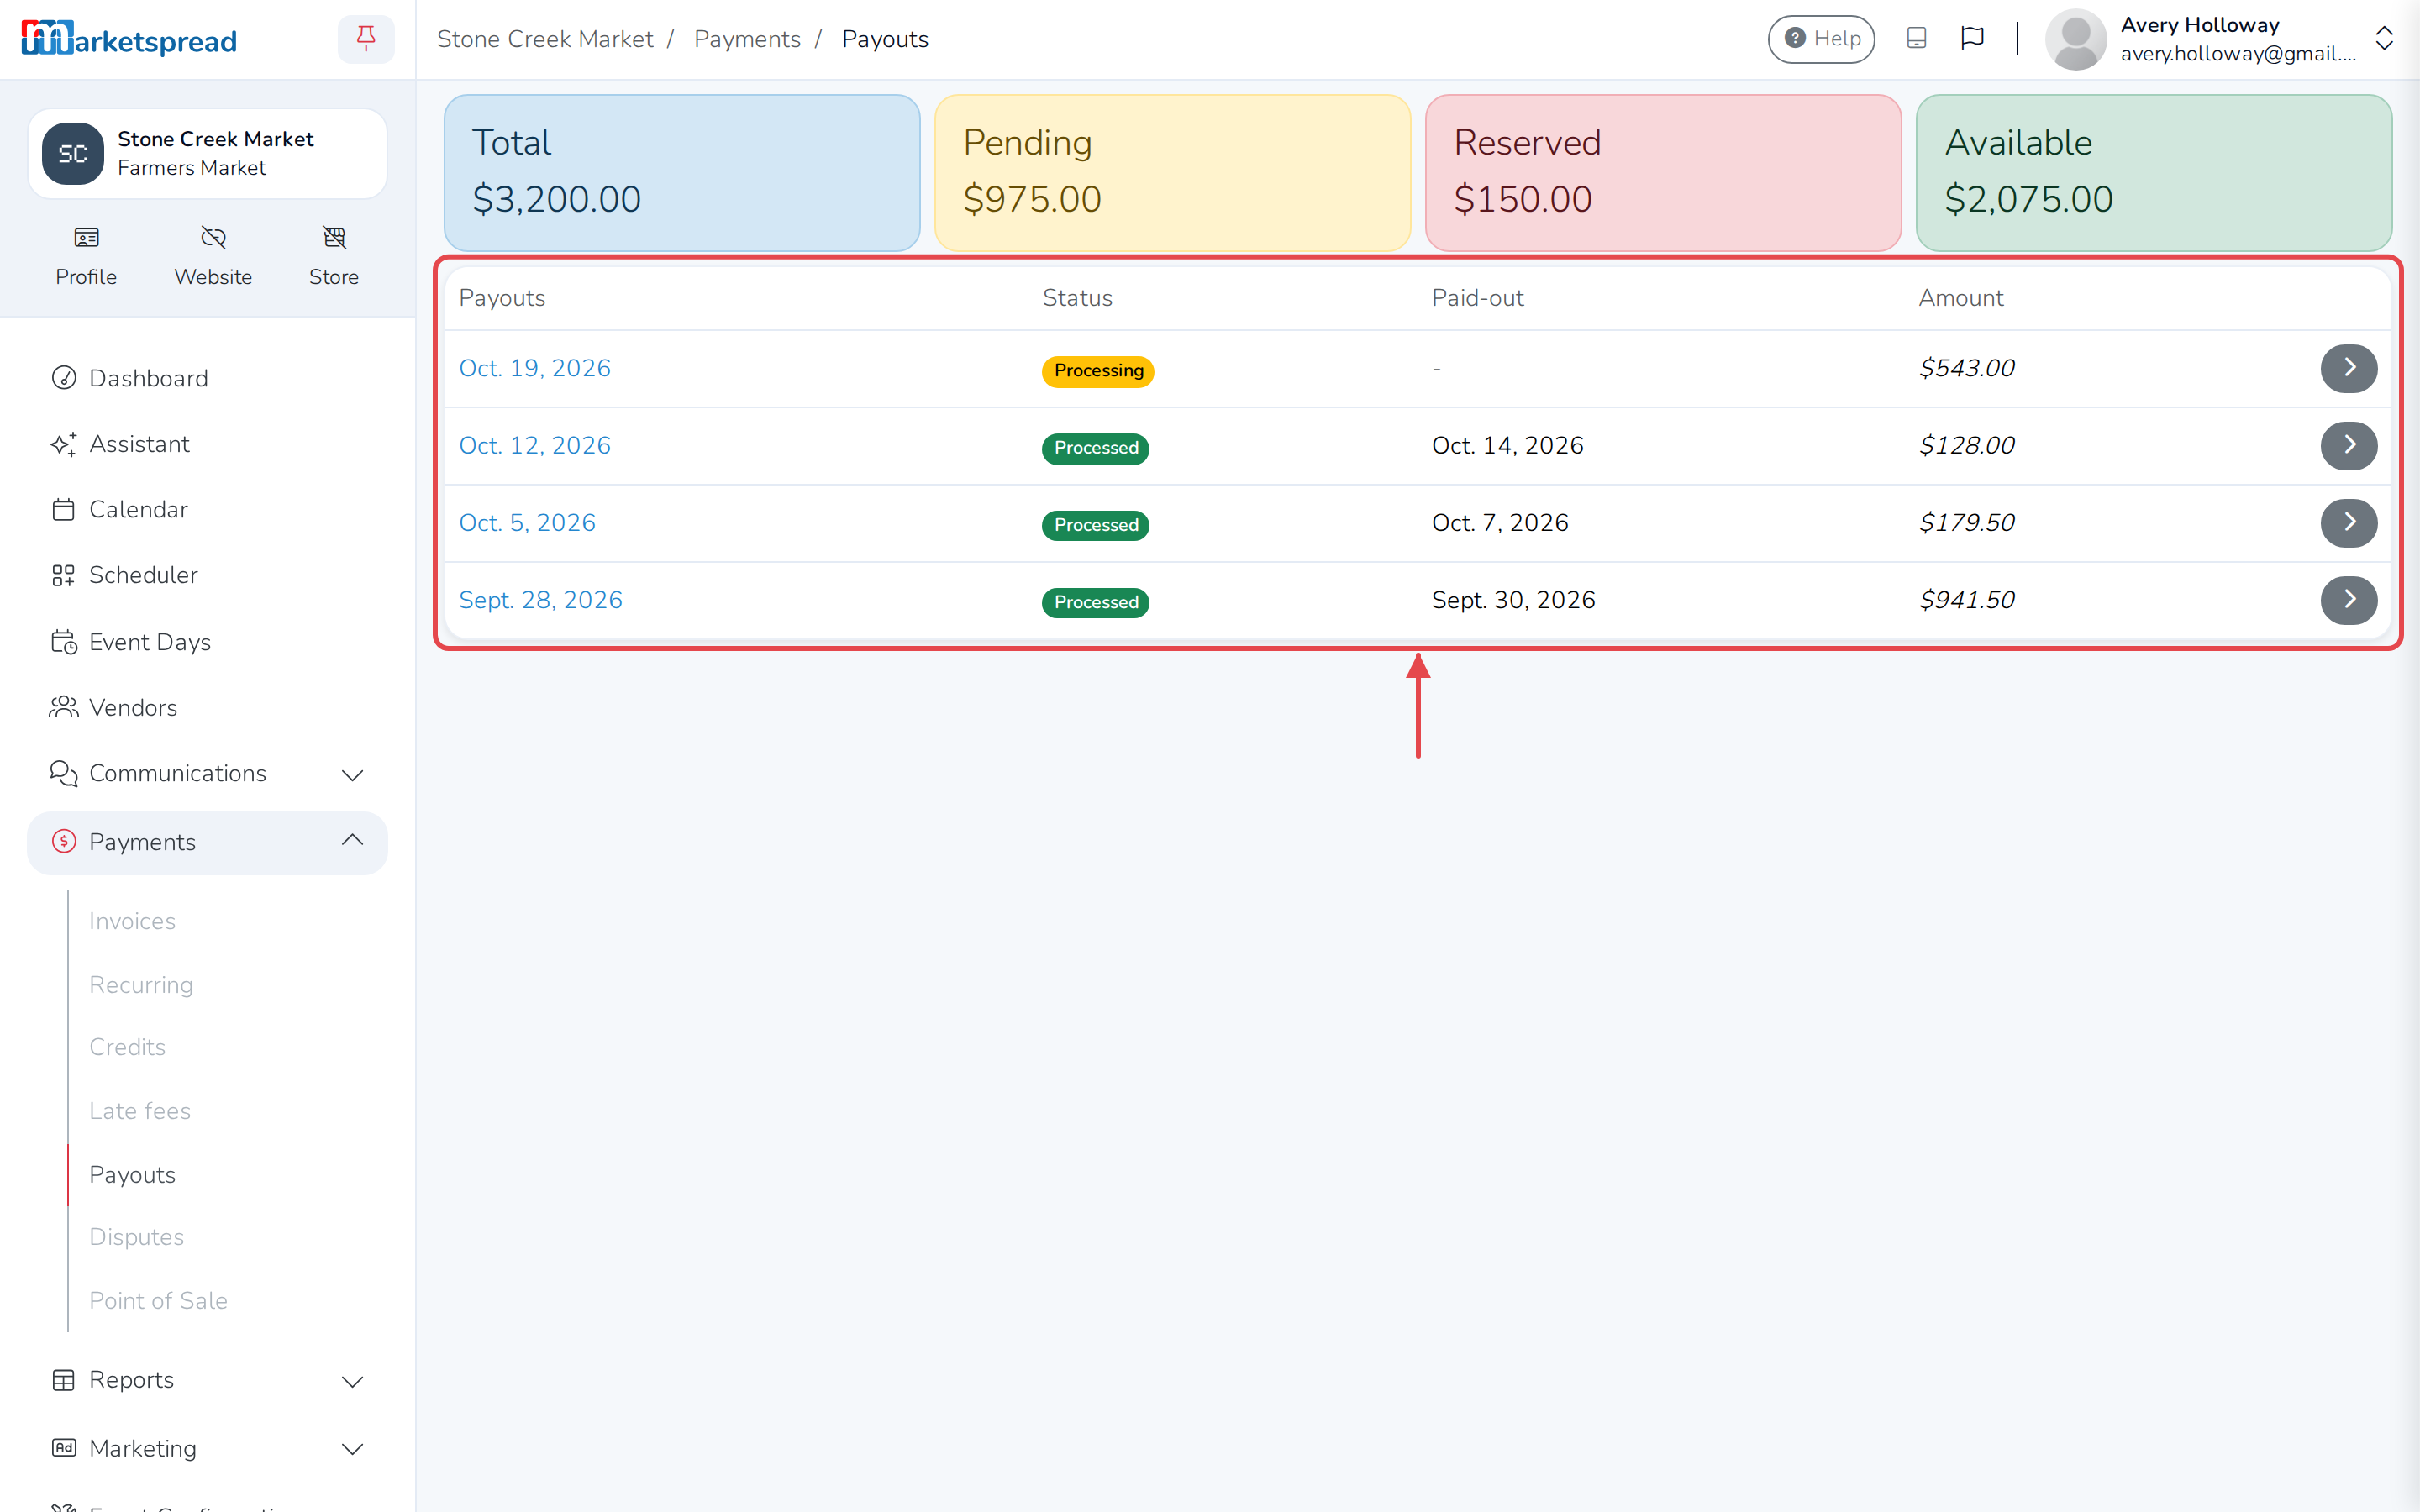Select Credits submenu item
This screenshot has width=2420, height=1512.
[x=127, y=1047]
